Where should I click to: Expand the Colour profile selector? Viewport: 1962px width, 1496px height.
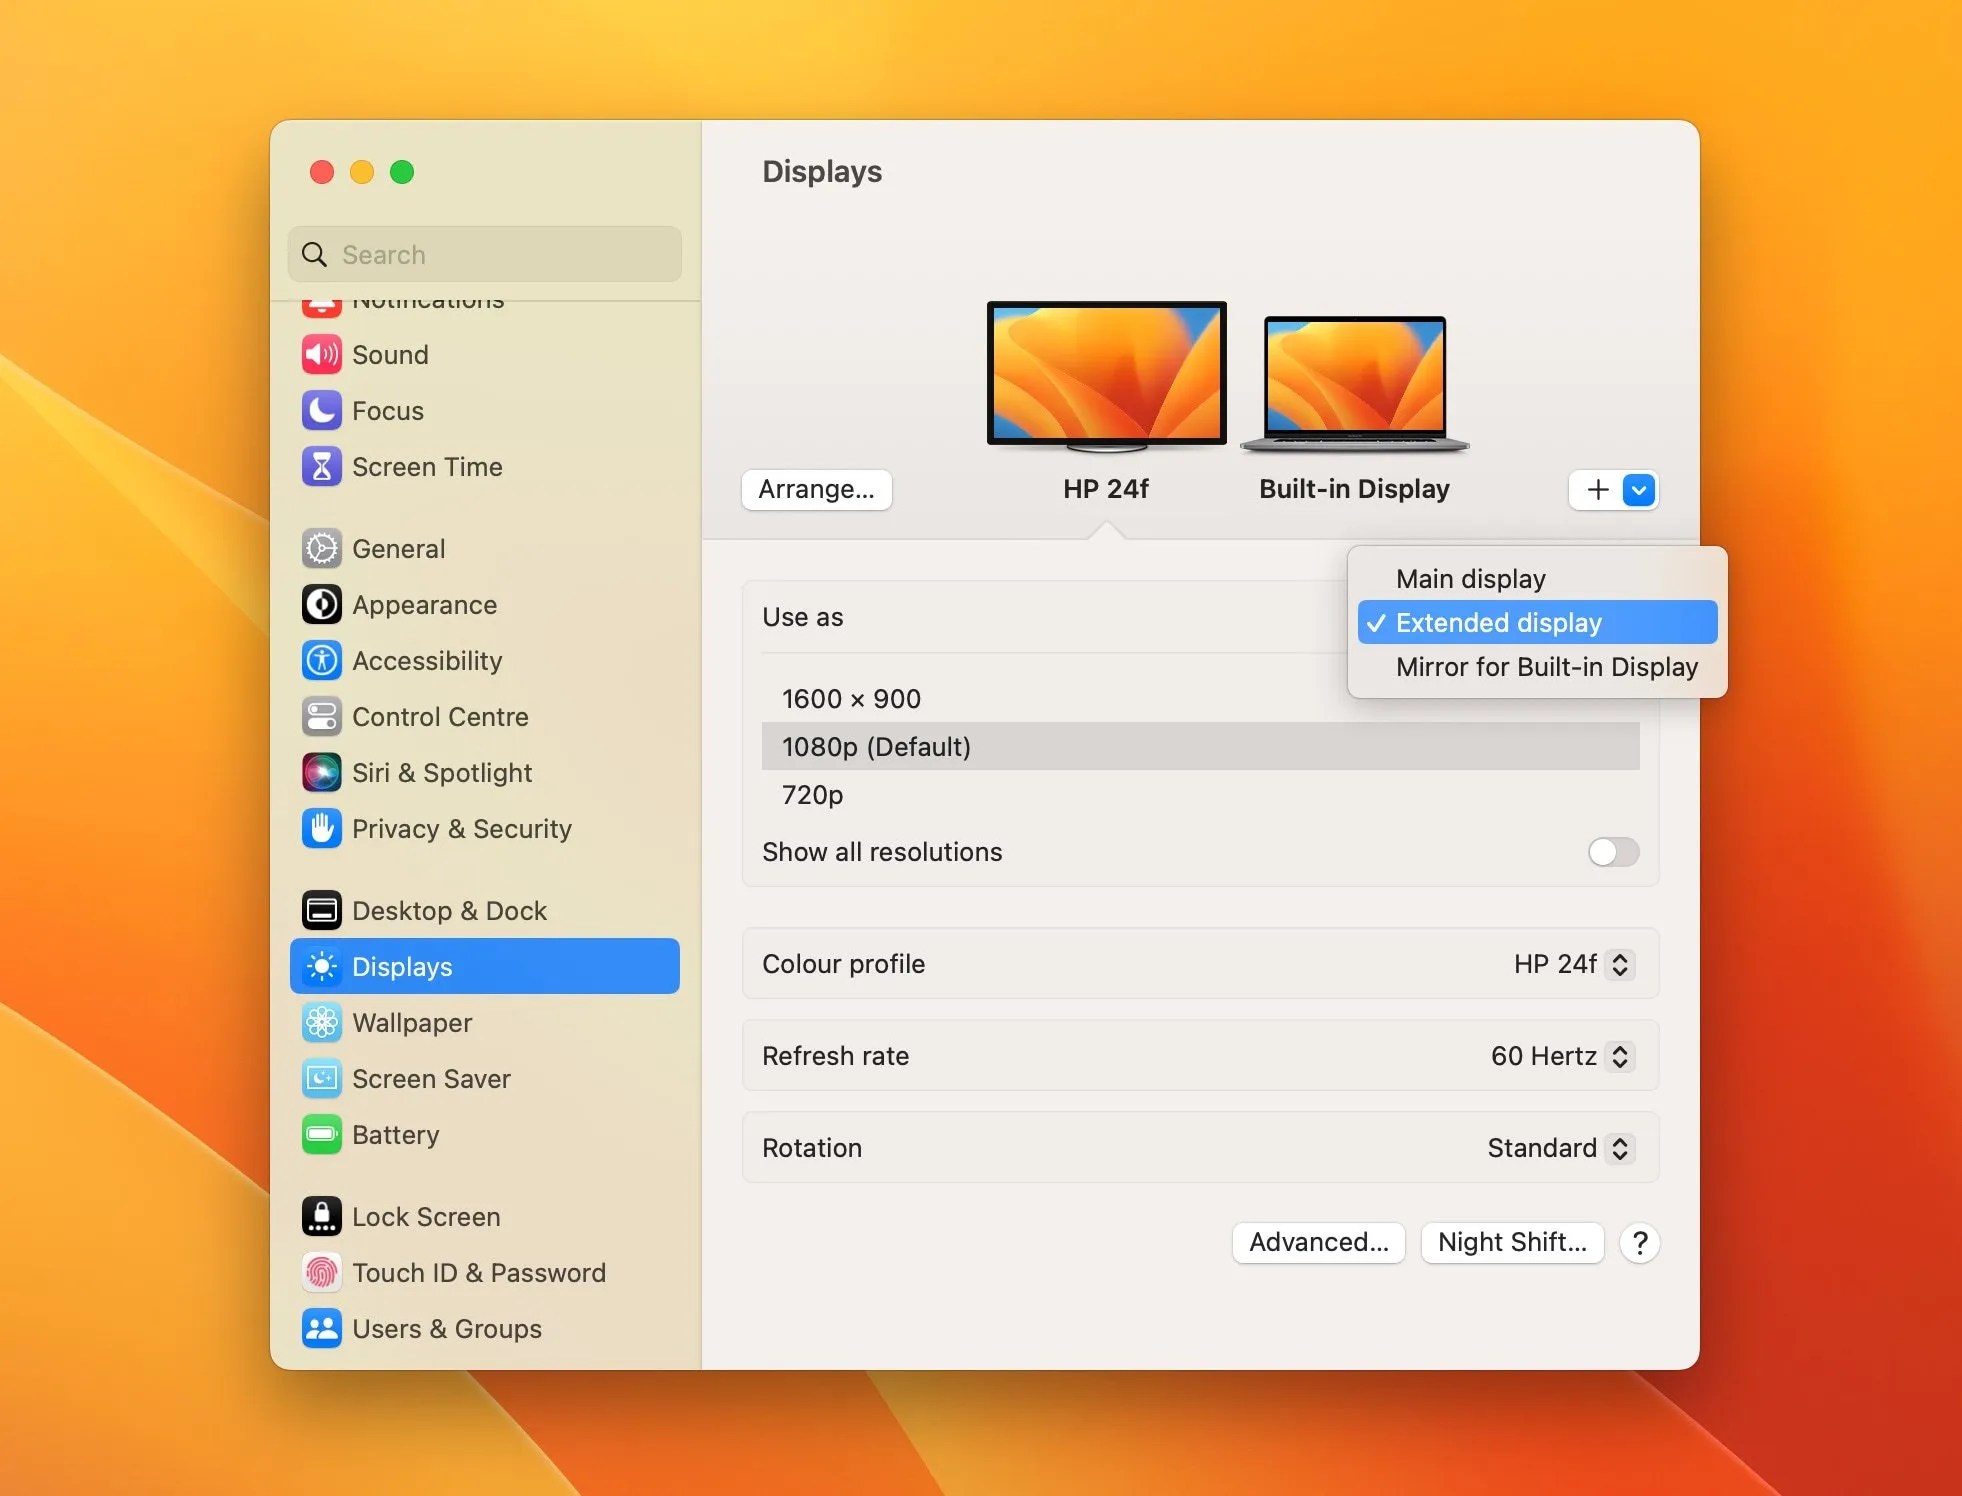[x=1619, y=964]
